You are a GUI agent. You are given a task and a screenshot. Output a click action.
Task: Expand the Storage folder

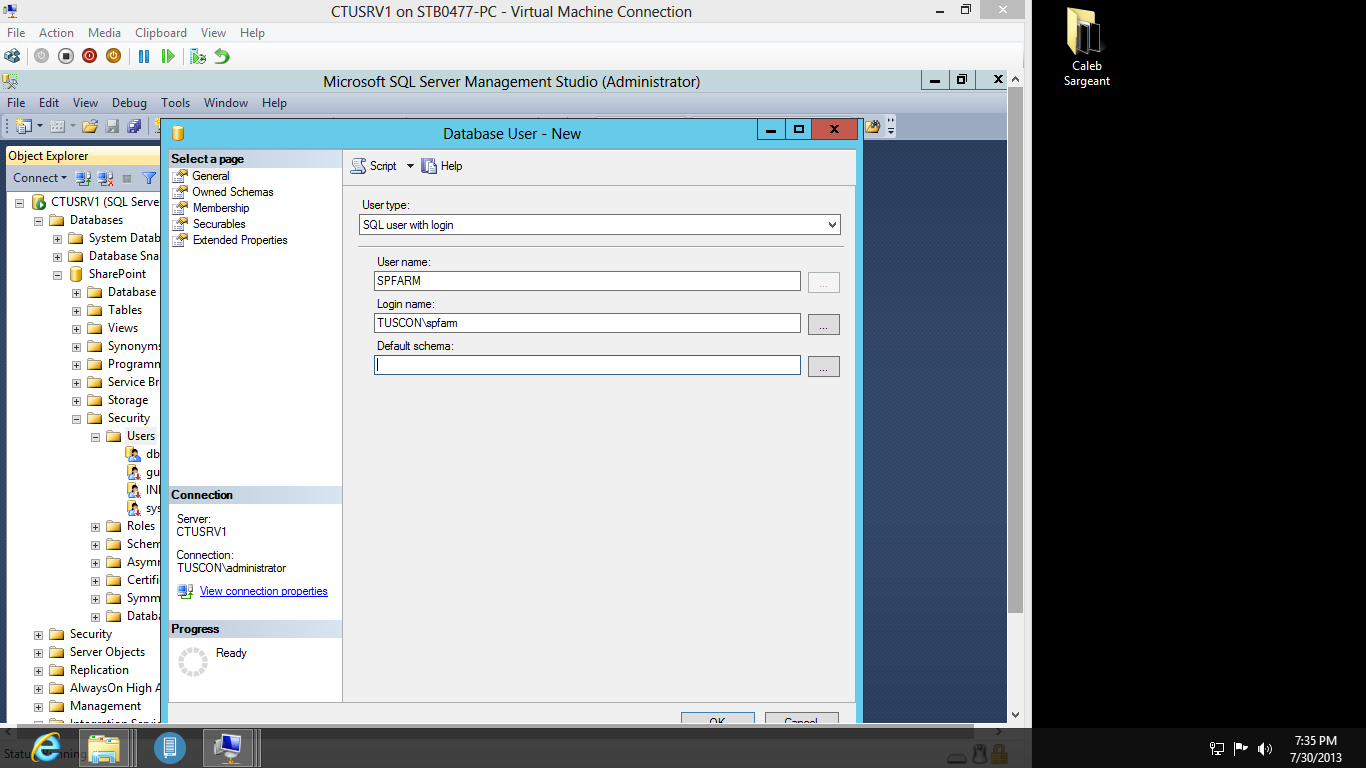coord(76,400)
